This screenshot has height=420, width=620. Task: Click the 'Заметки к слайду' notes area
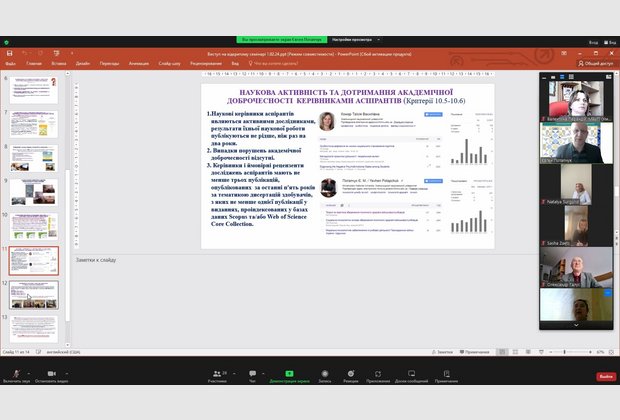[96, 260]
